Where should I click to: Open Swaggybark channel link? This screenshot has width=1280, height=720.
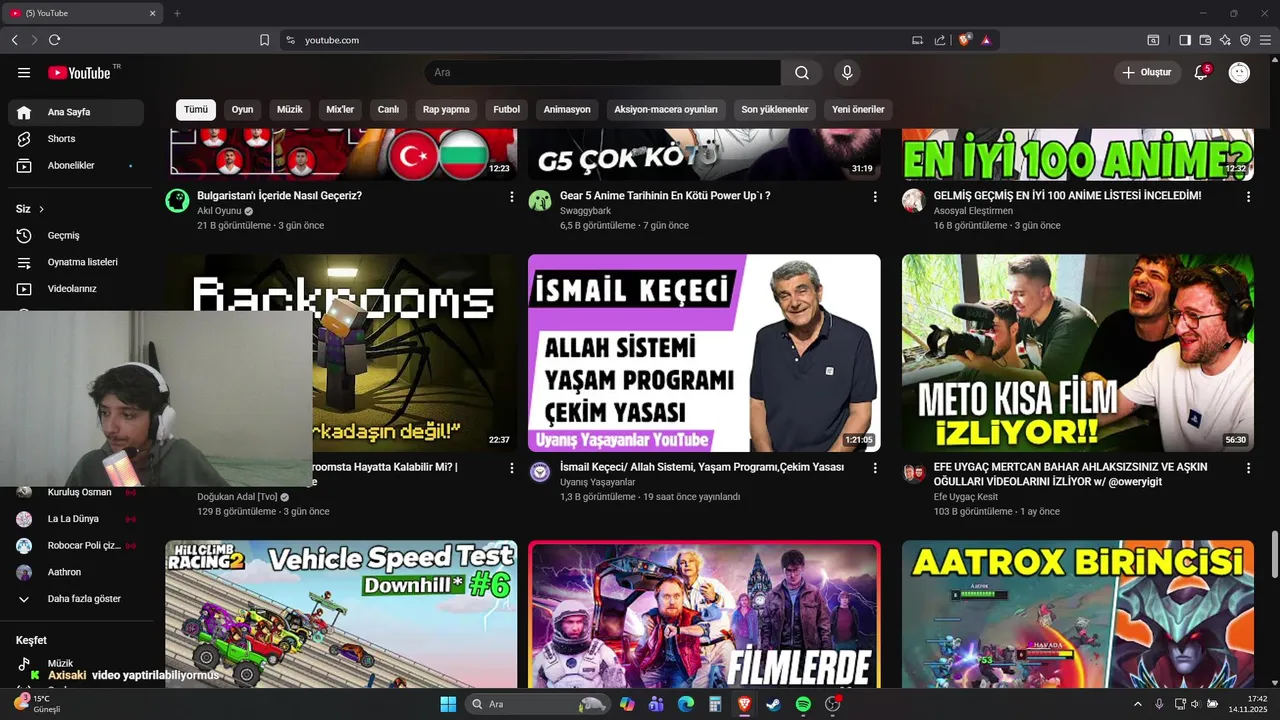(x=585, y=211)
